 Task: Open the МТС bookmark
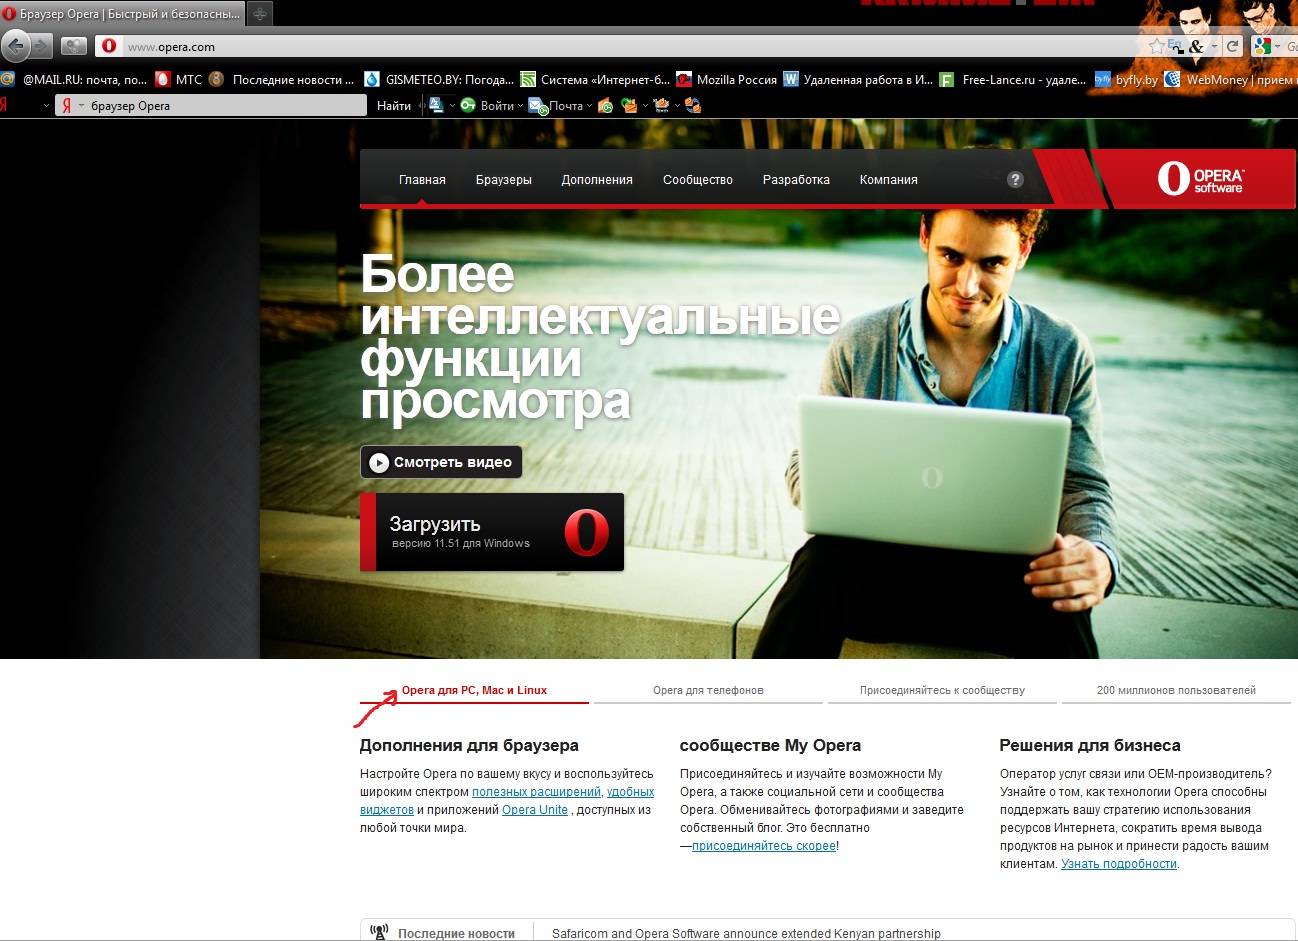pos(178,79)
